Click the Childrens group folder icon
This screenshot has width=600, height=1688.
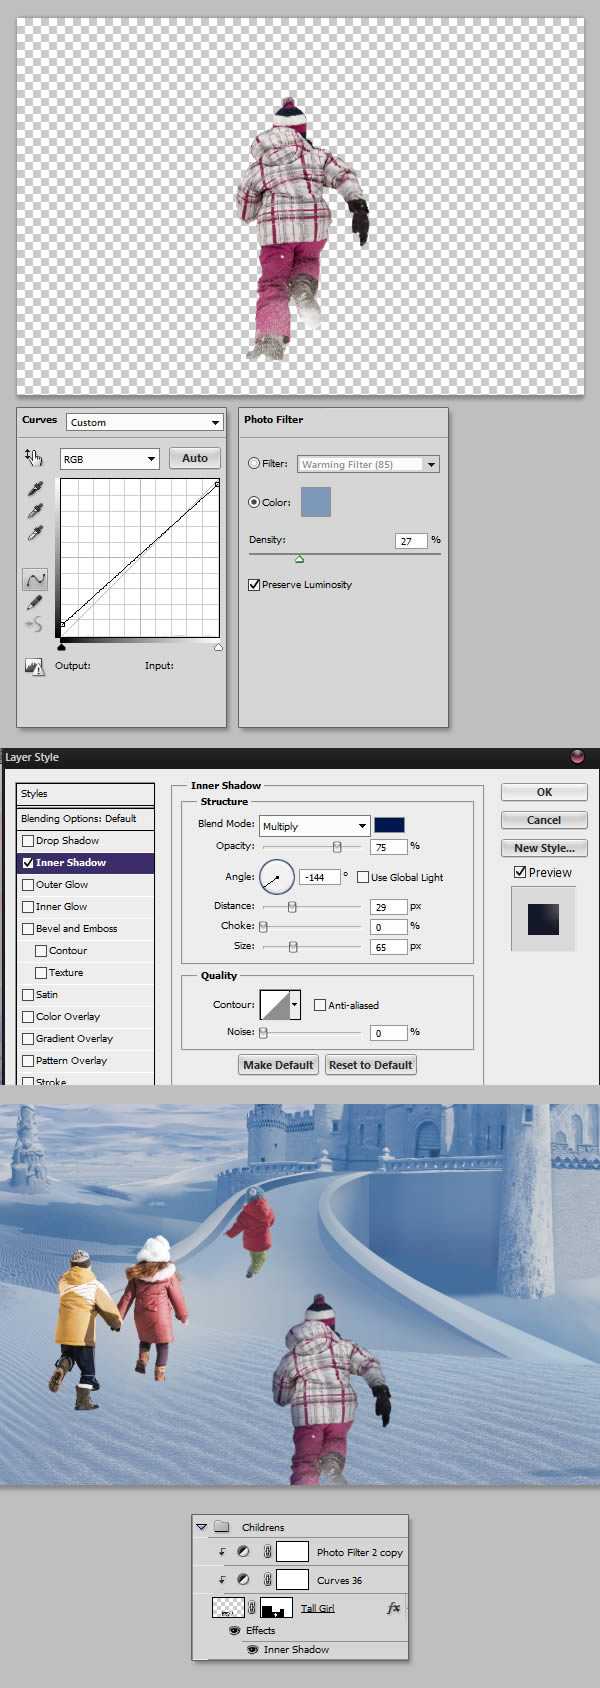222,1527
